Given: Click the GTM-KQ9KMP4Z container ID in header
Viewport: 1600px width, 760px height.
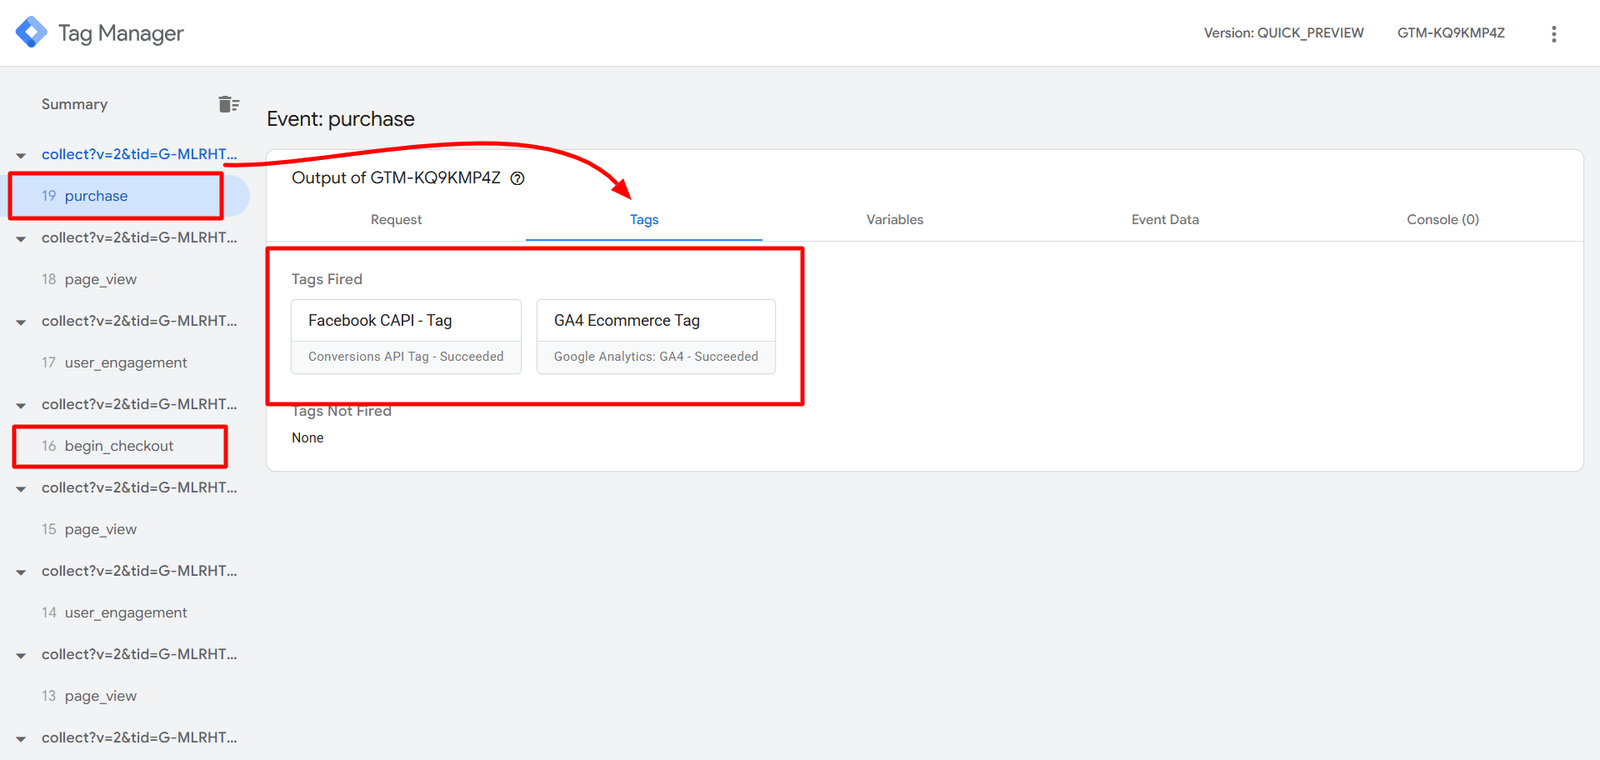Looking at the screenshot, I should [x=1450, y=33].
